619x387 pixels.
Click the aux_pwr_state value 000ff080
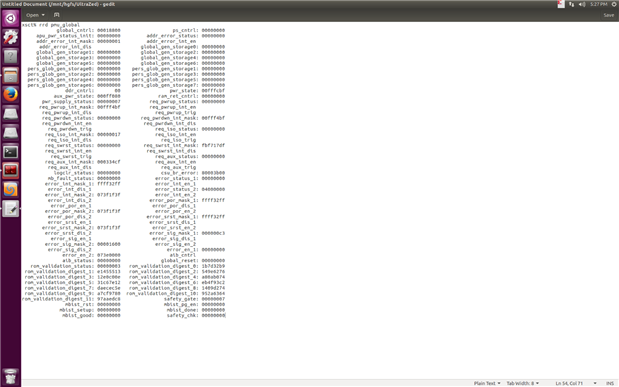click(109, 96)
